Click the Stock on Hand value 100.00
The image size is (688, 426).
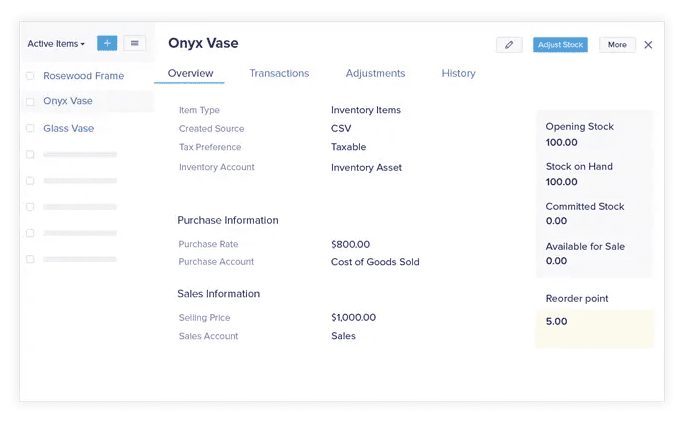click(x=561, y=182)
